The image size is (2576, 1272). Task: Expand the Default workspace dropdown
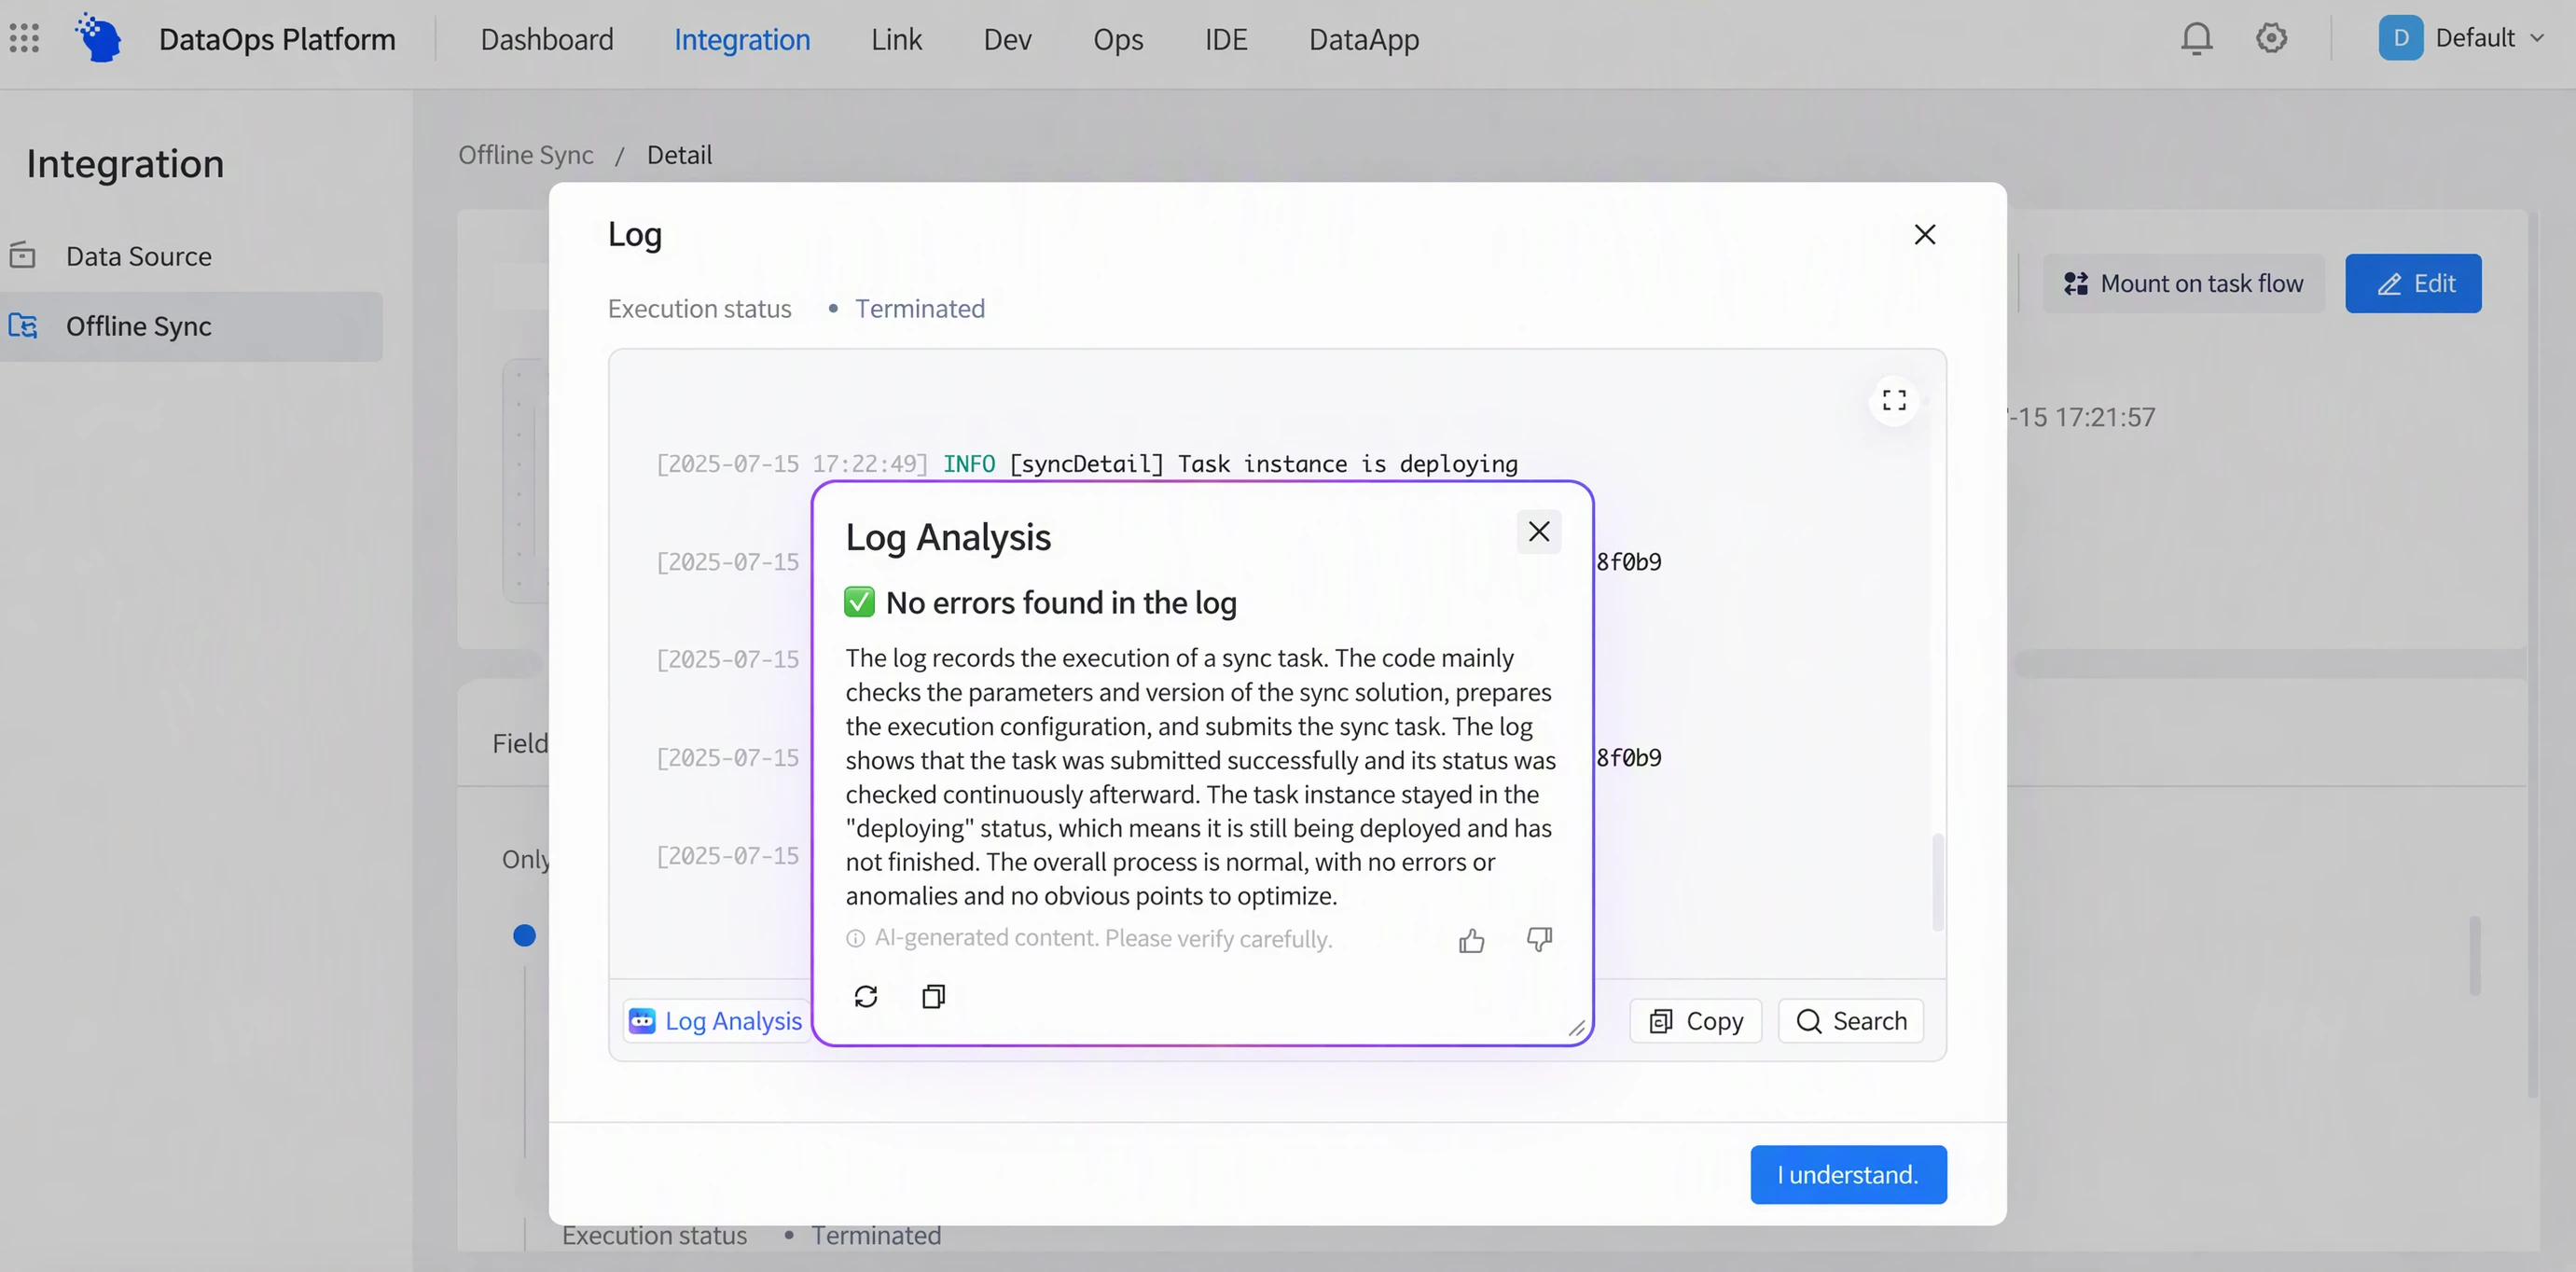(2490, 38)
